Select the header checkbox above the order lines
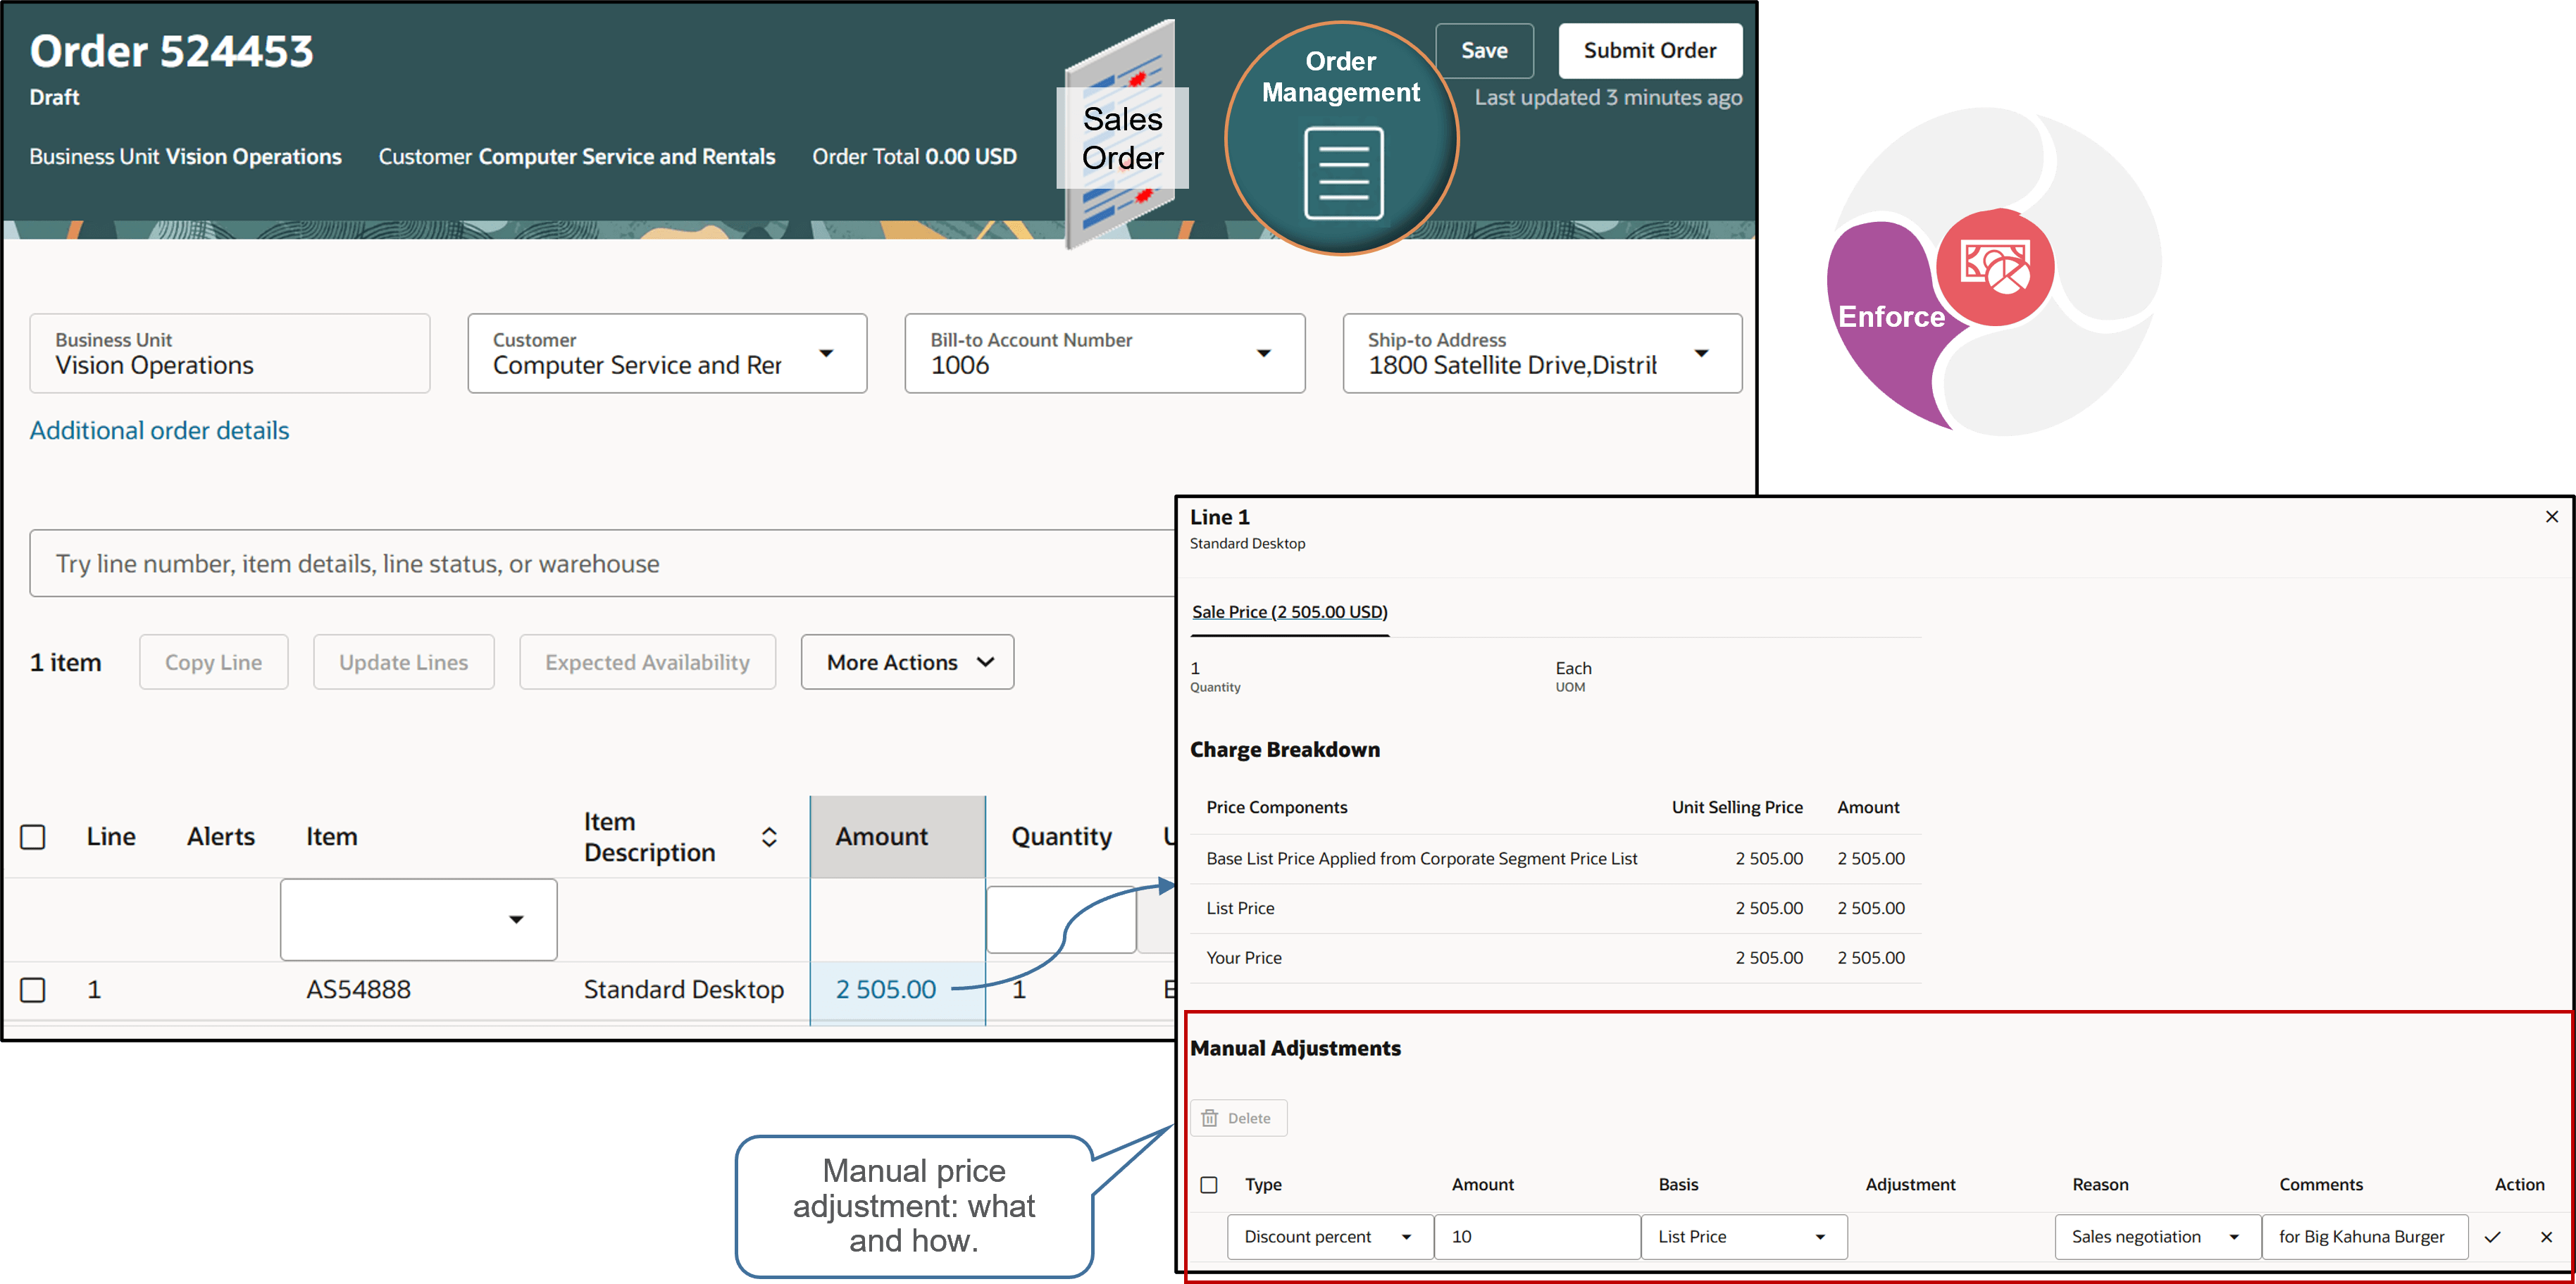2576x1284 pixels. click(x=33, y=836)
